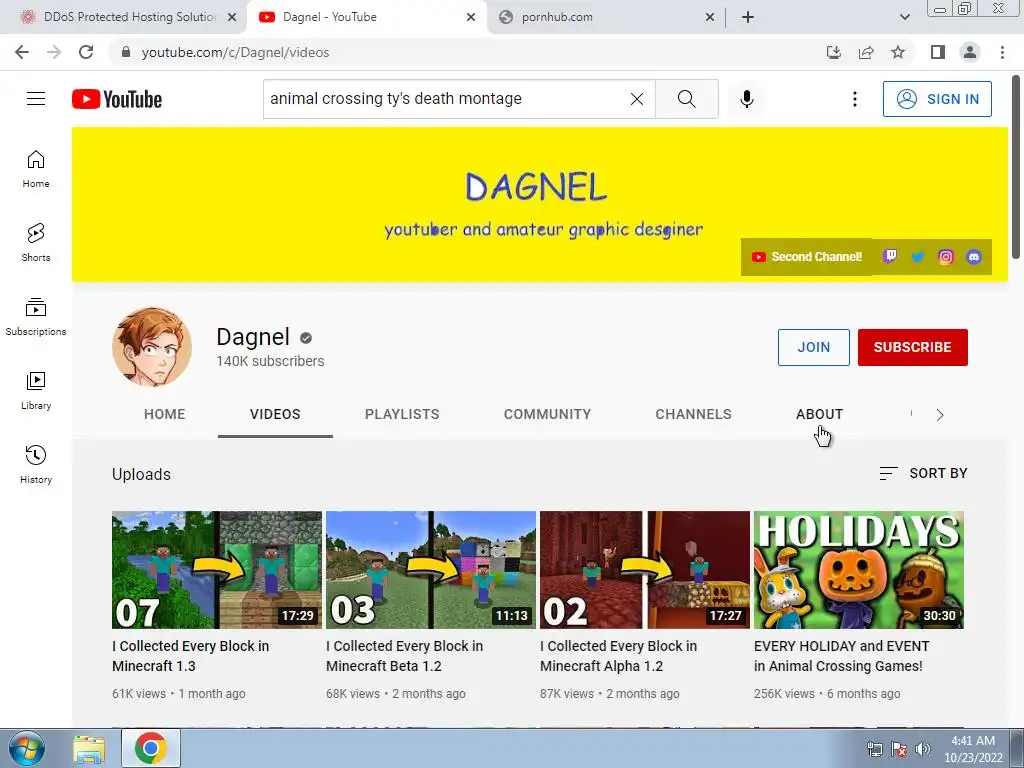This screenshot has width=1024, height=768.
Task: Open the Twitter link on channel banner
Action: pos(918,257)
